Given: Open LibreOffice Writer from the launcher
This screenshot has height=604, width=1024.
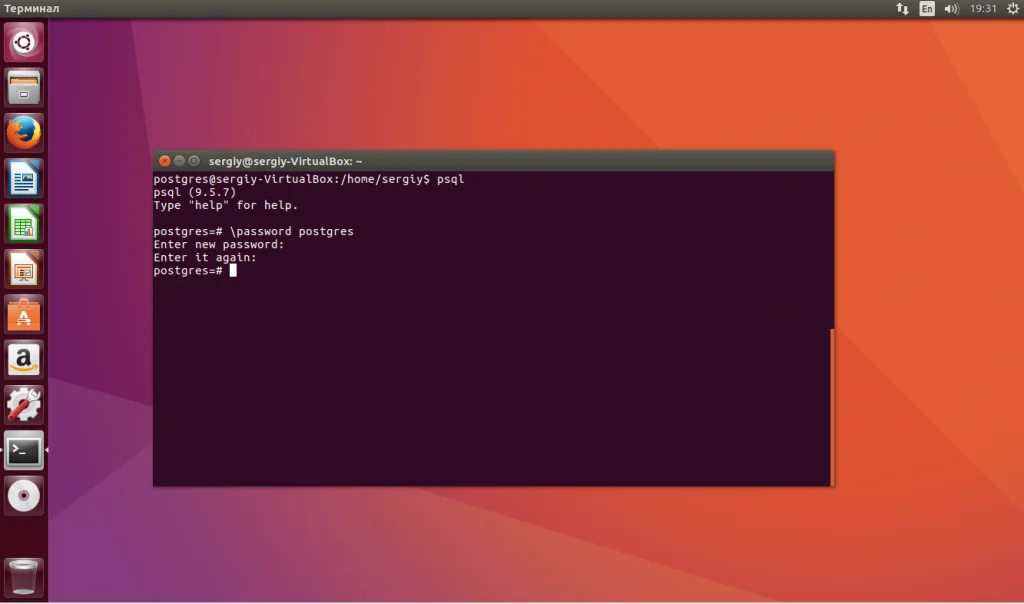Looking at the screenshot, I should coord(24,178).
